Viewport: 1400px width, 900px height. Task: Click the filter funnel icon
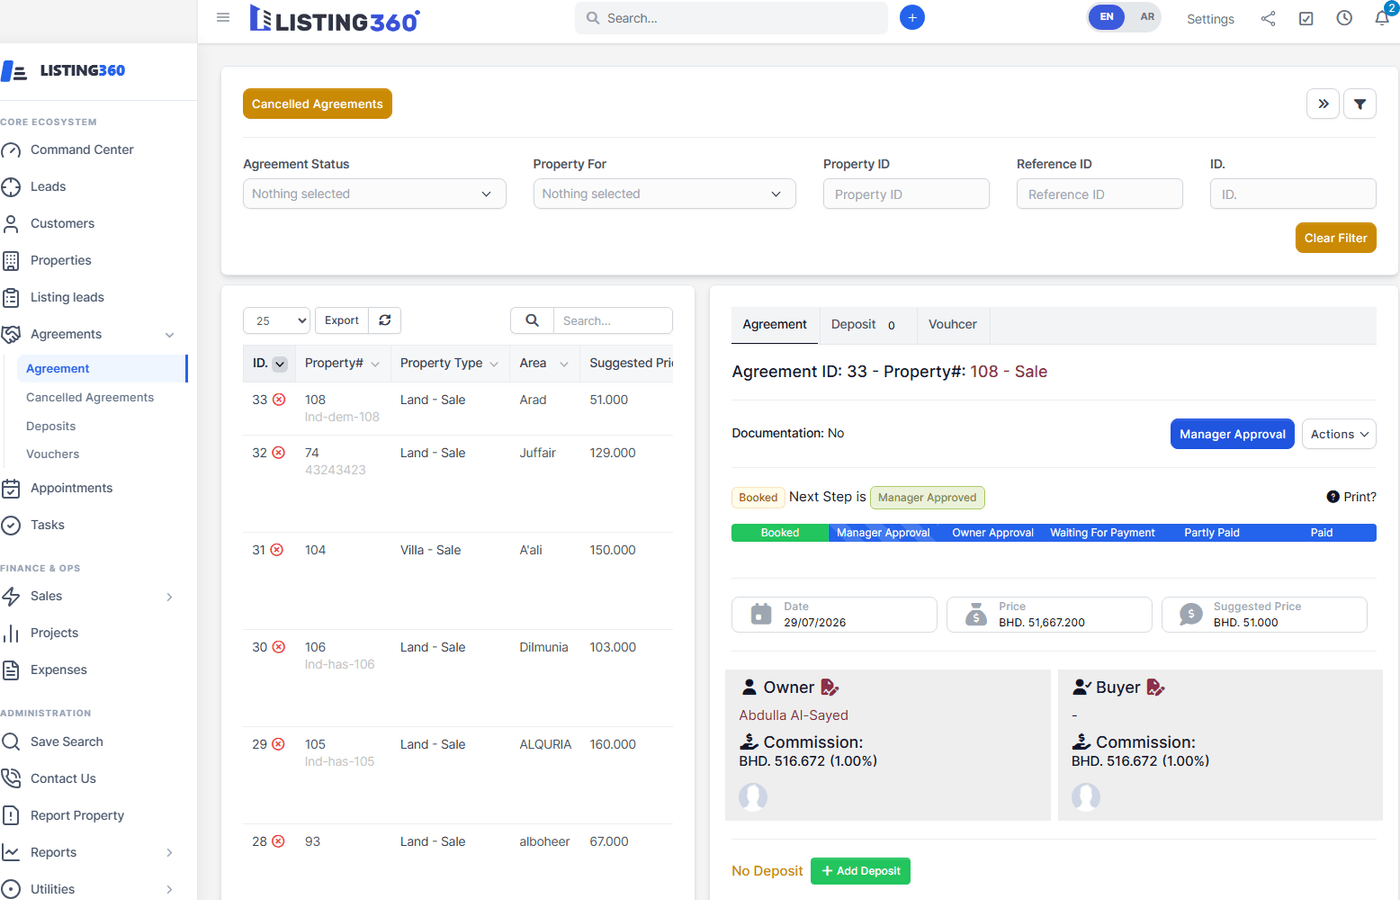tap(1360, 104)
